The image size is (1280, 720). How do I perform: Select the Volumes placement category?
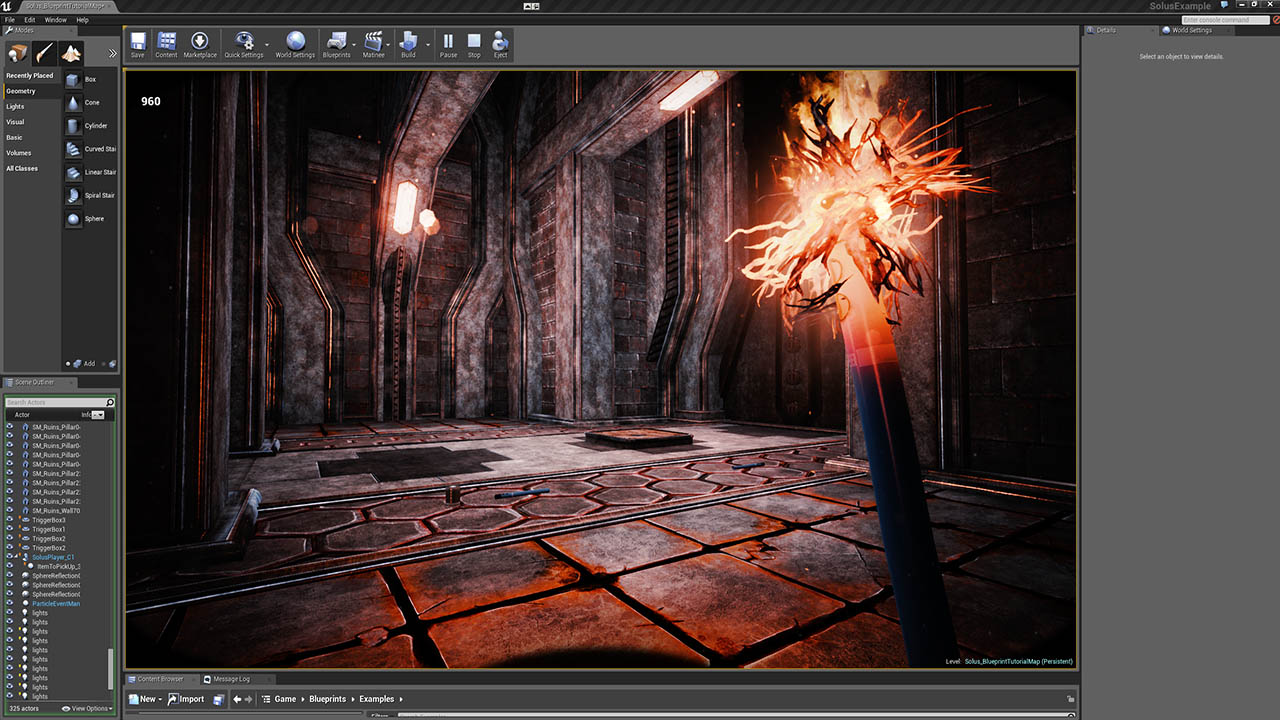click(19, 153)
